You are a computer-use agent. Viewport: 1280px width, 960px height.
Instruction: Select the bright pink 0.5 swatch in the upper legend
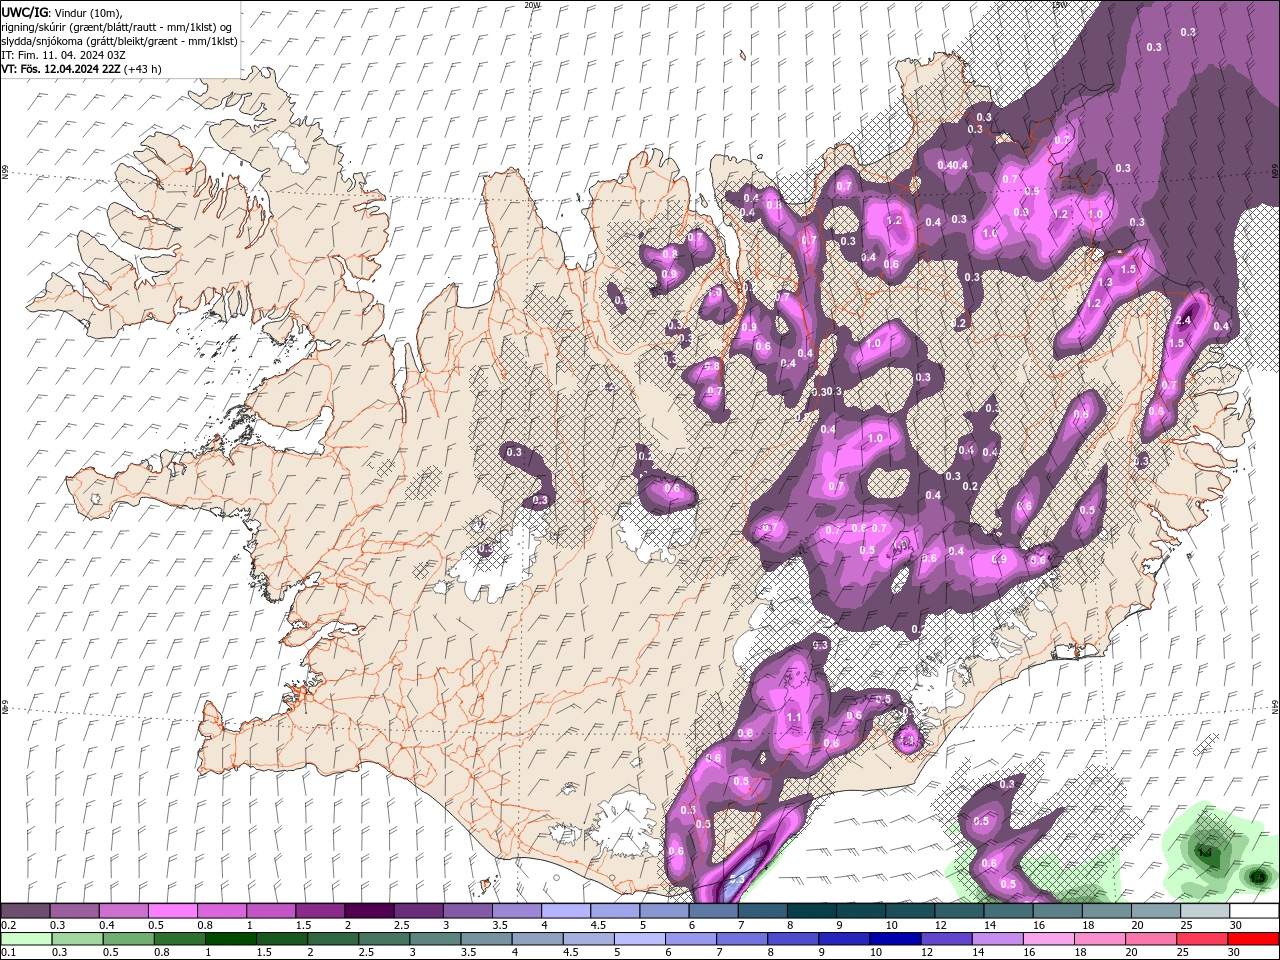(172, 910)
